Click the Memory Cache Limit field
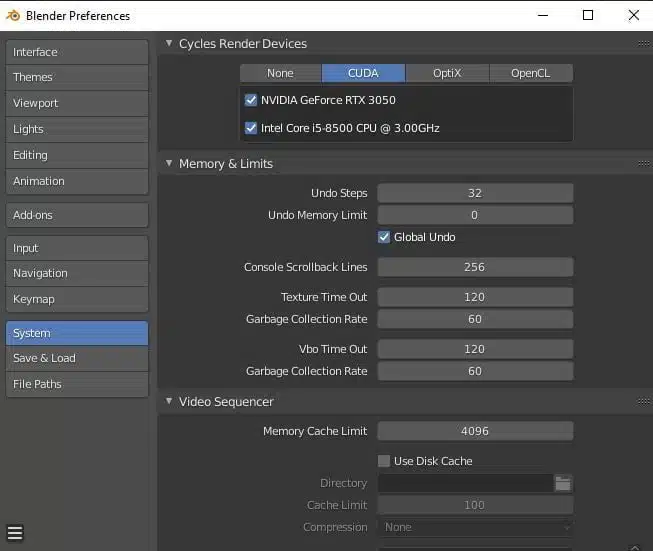 (x=475, y=431)
